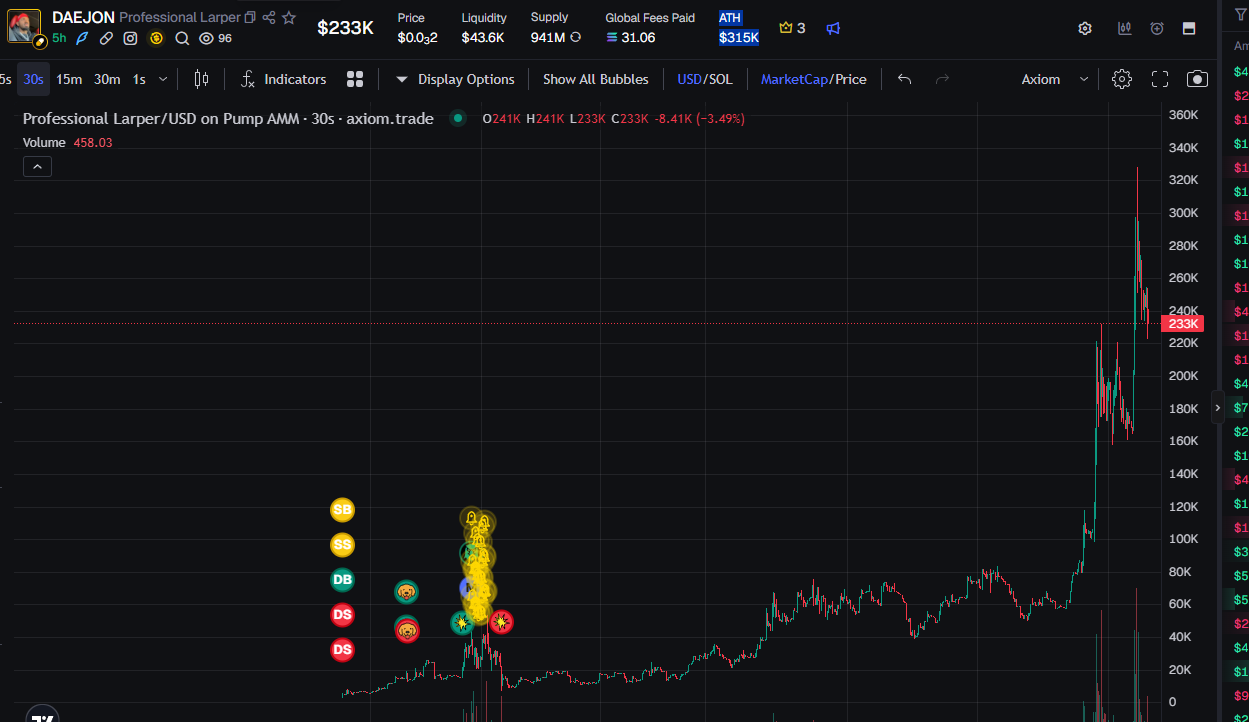Expand Display Options dropdown
The width and height of the screenshot is (1249, 722).
(x=455, y=79)
